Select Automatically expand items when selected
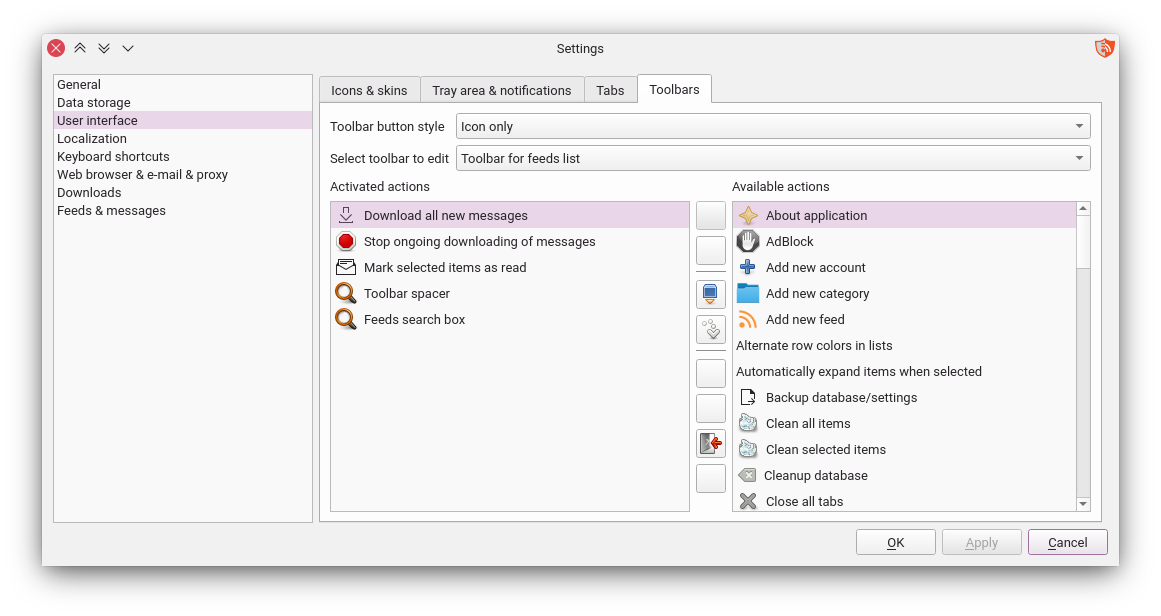Image resolution: width=1161 pixels, height=616 pixels. [x=858, y=371]
